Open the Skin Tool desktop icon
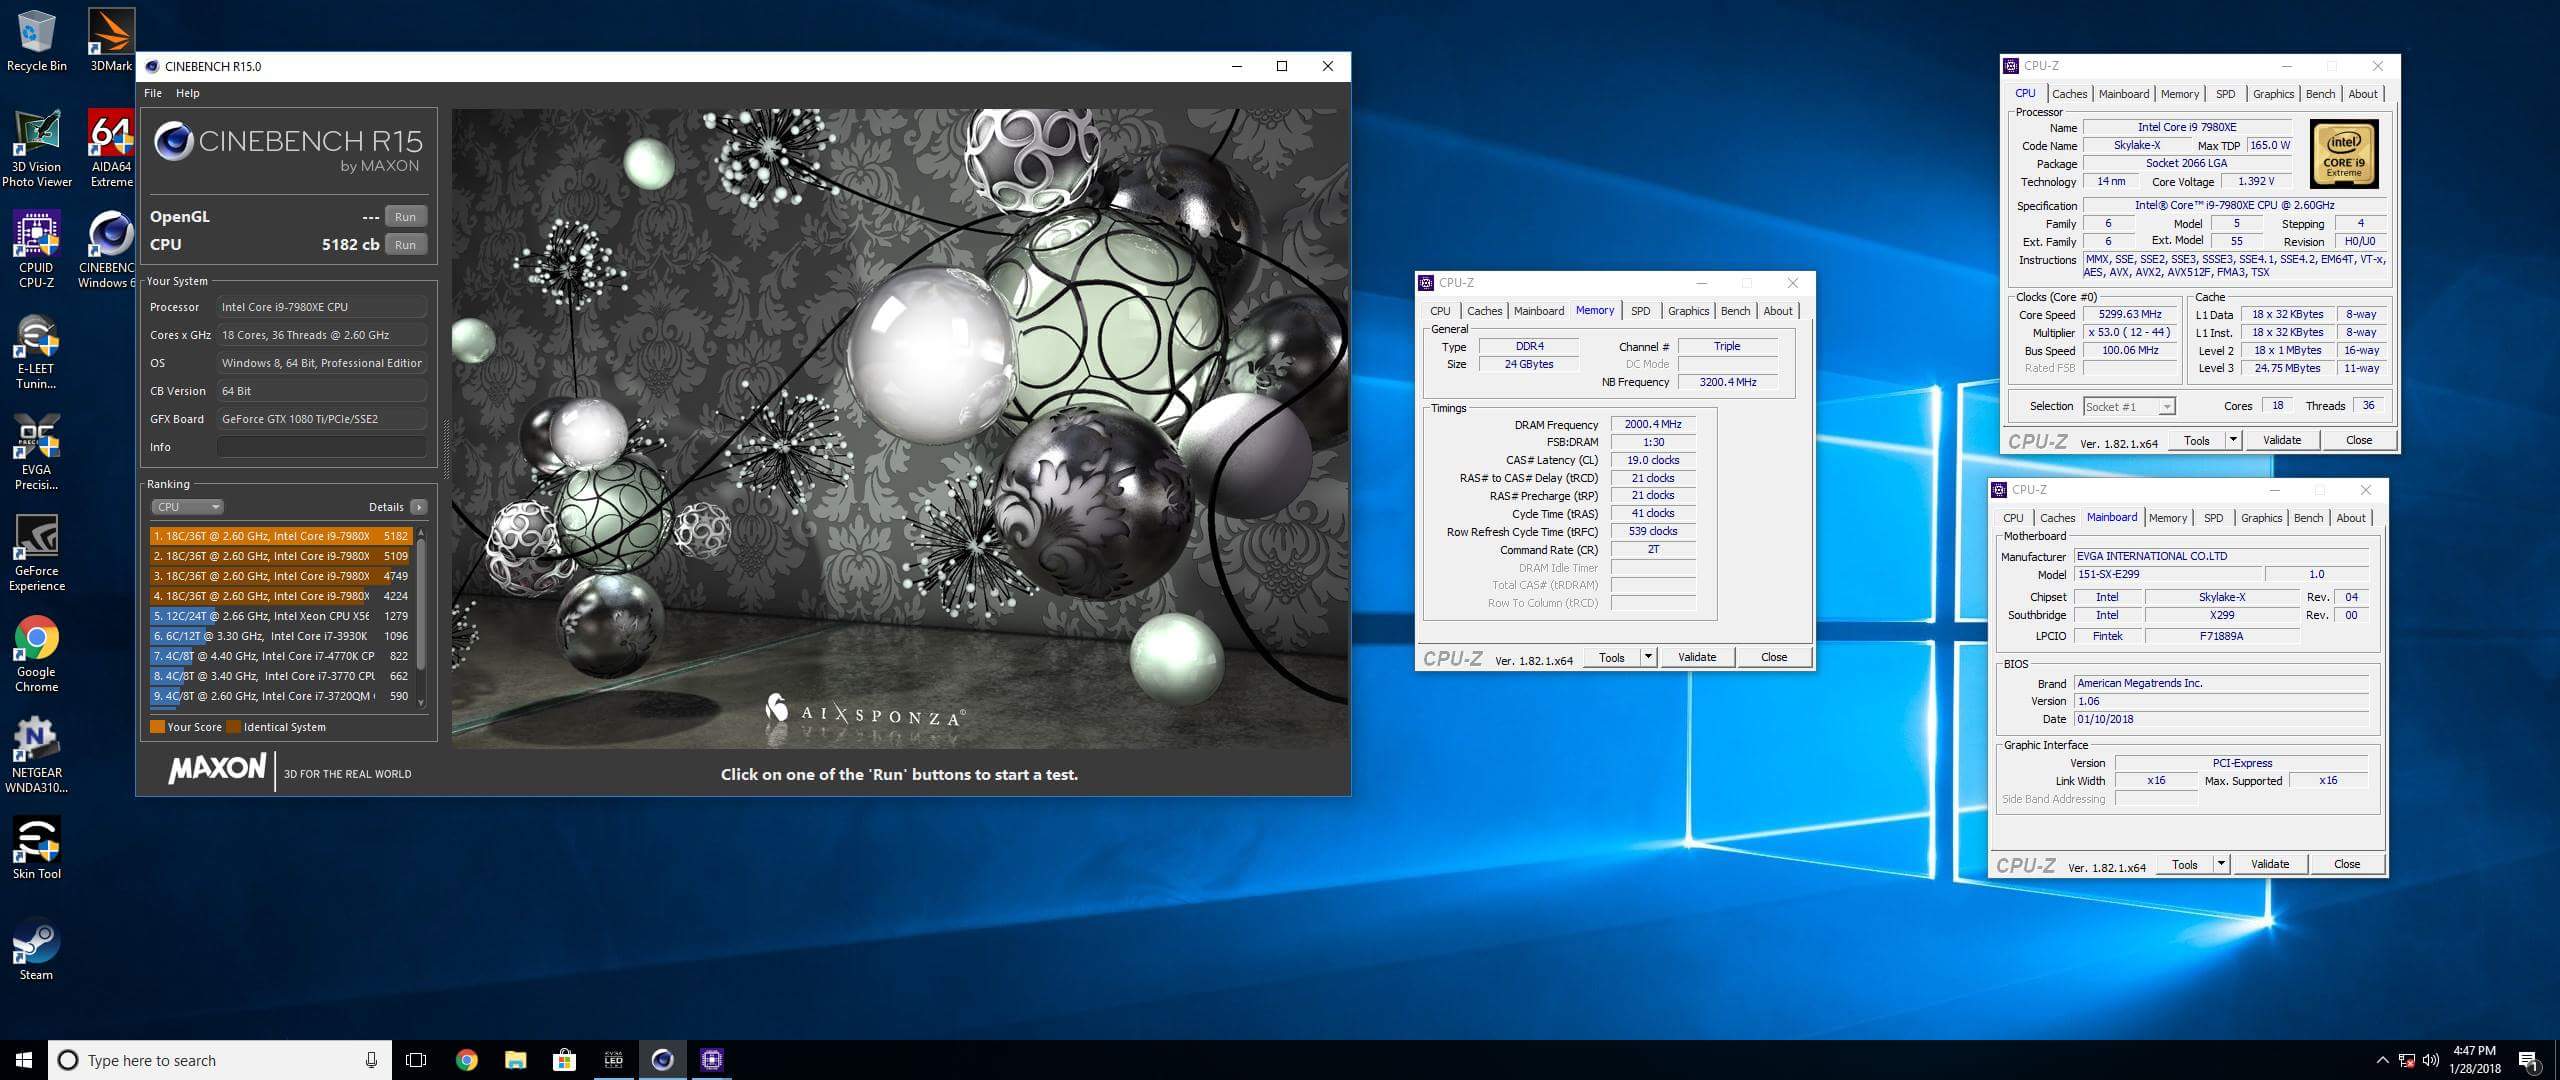Viewport: 2560px width, 1080px height. [36, 848]
